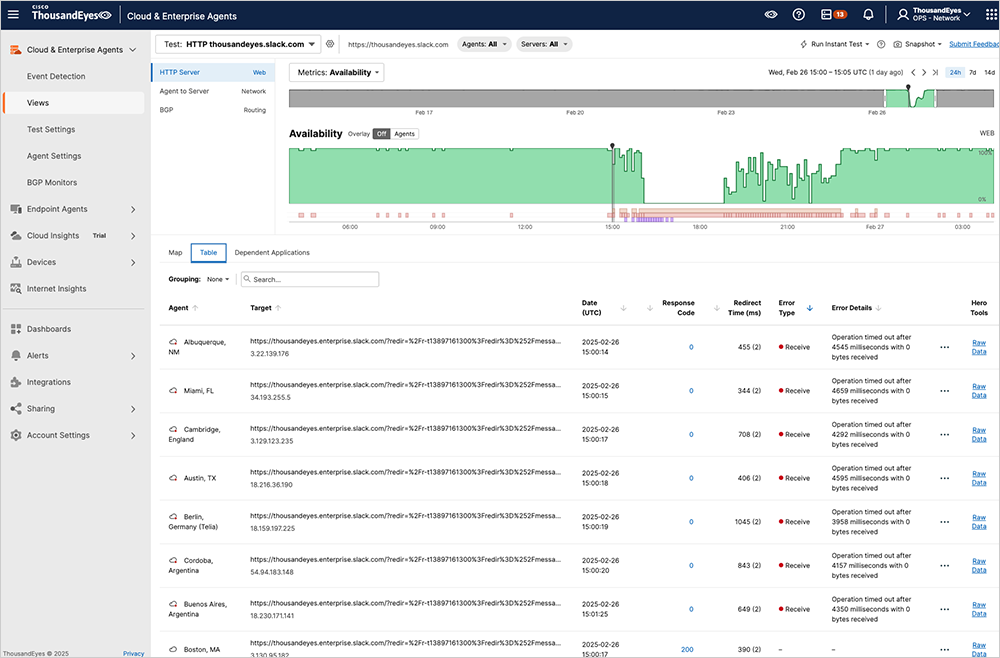Viewport: 1000px width, 658px height.
Task: Open the notifications bell icon
Action: click(868, 14)
